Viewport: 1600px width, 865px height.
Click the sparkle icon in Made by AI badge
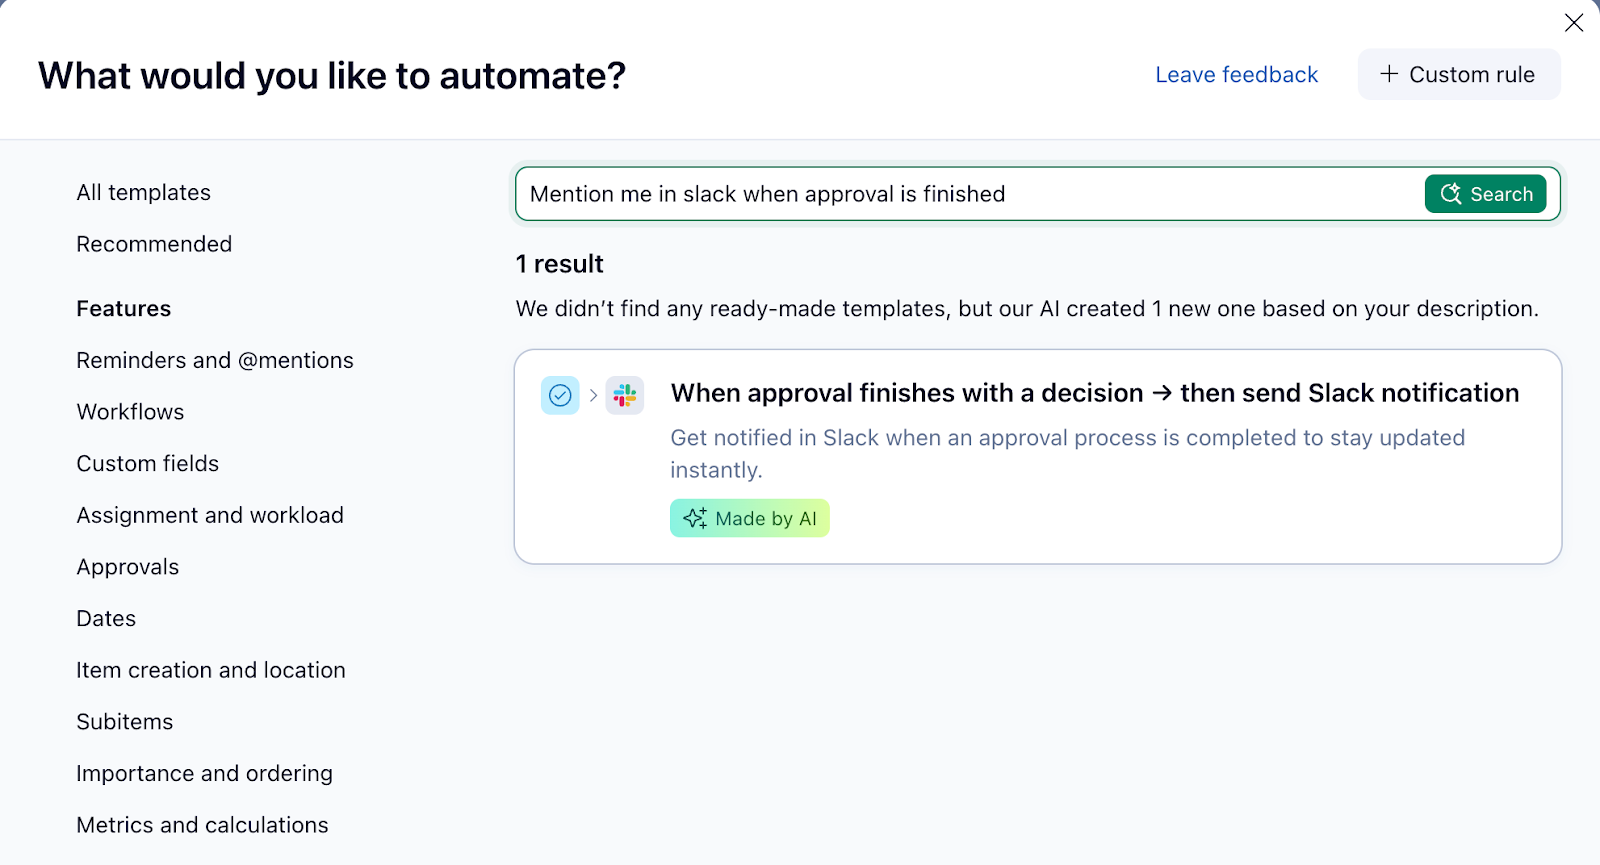(x=694, y=518)
